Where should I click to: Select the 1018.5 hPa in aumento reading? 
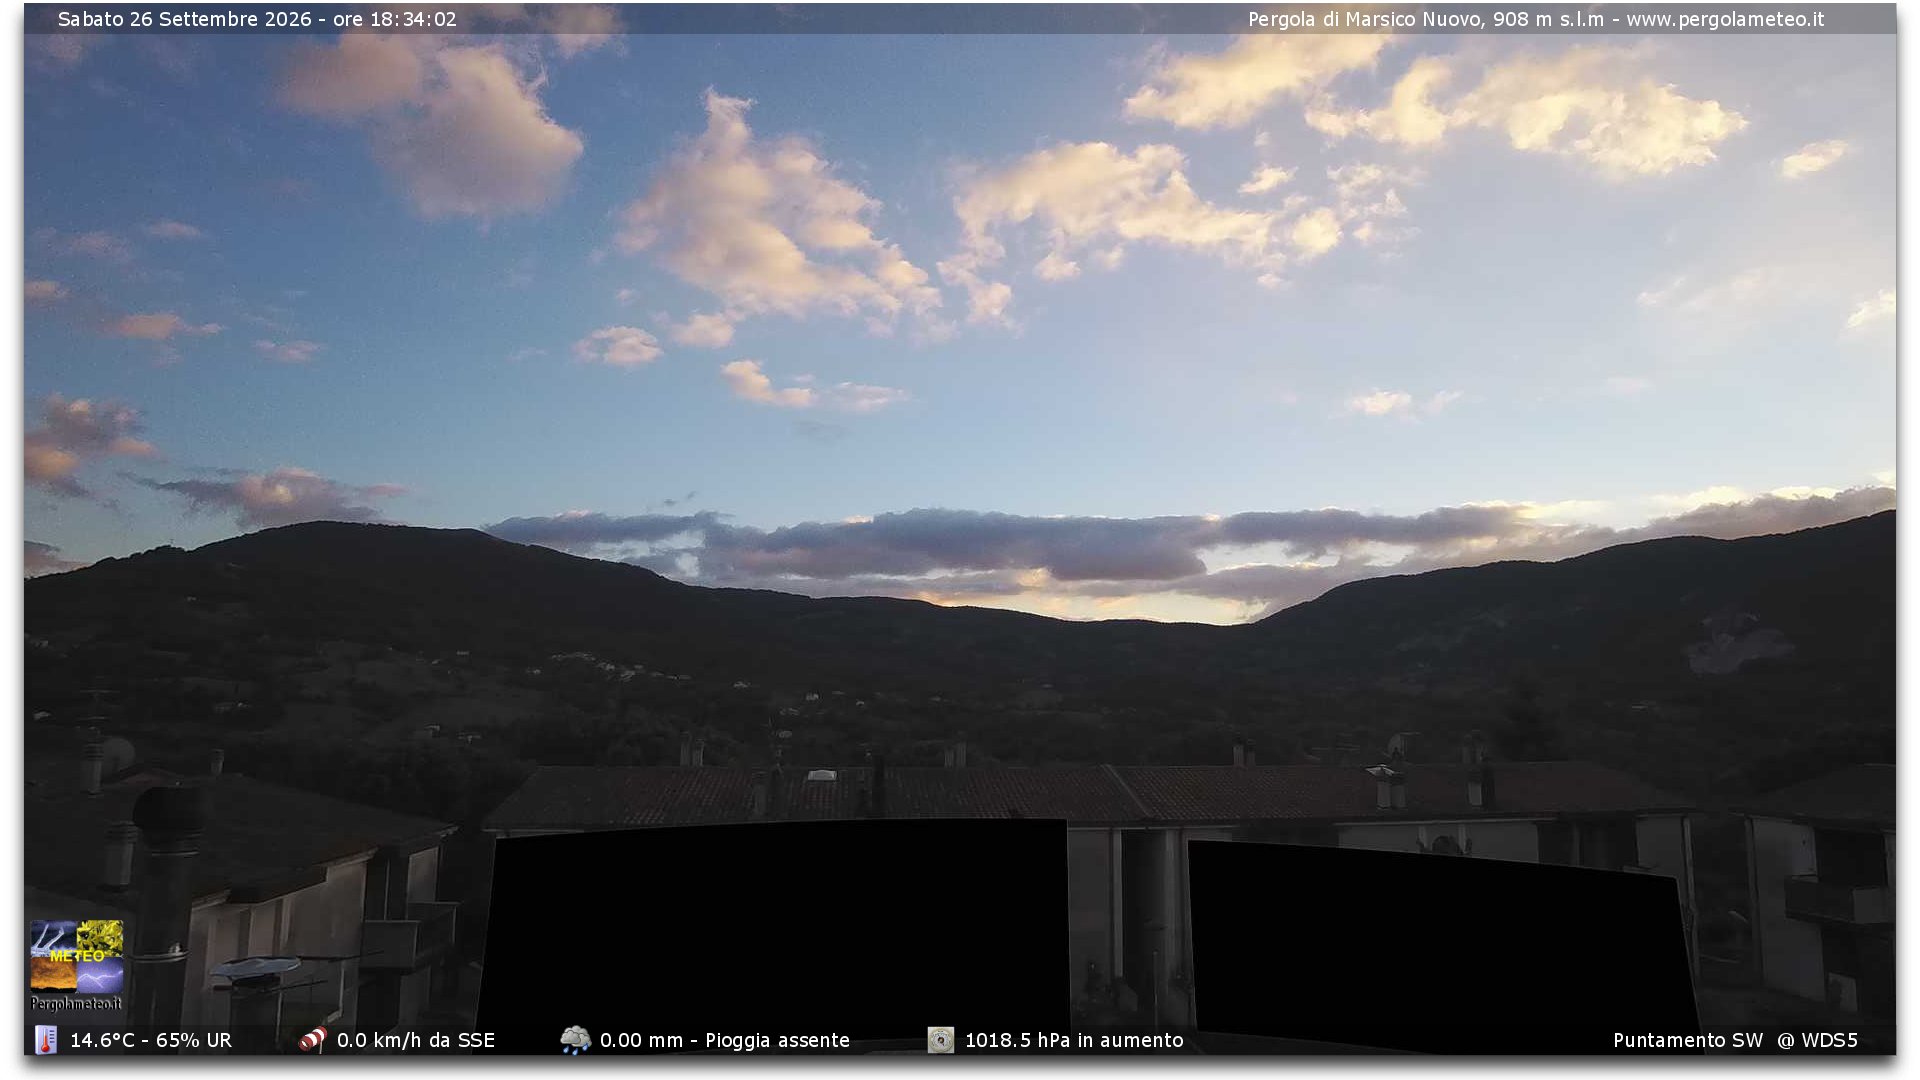pyautogui.click(x=1074, y=1040)
